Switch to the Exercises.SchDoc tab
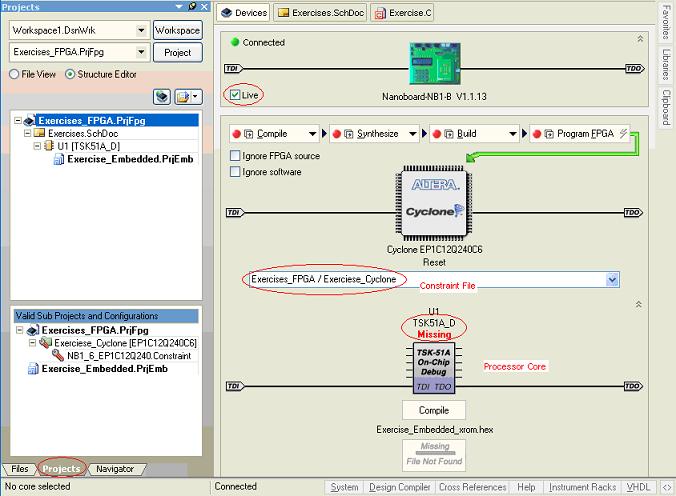676x496 pixels. coord(321,13)
